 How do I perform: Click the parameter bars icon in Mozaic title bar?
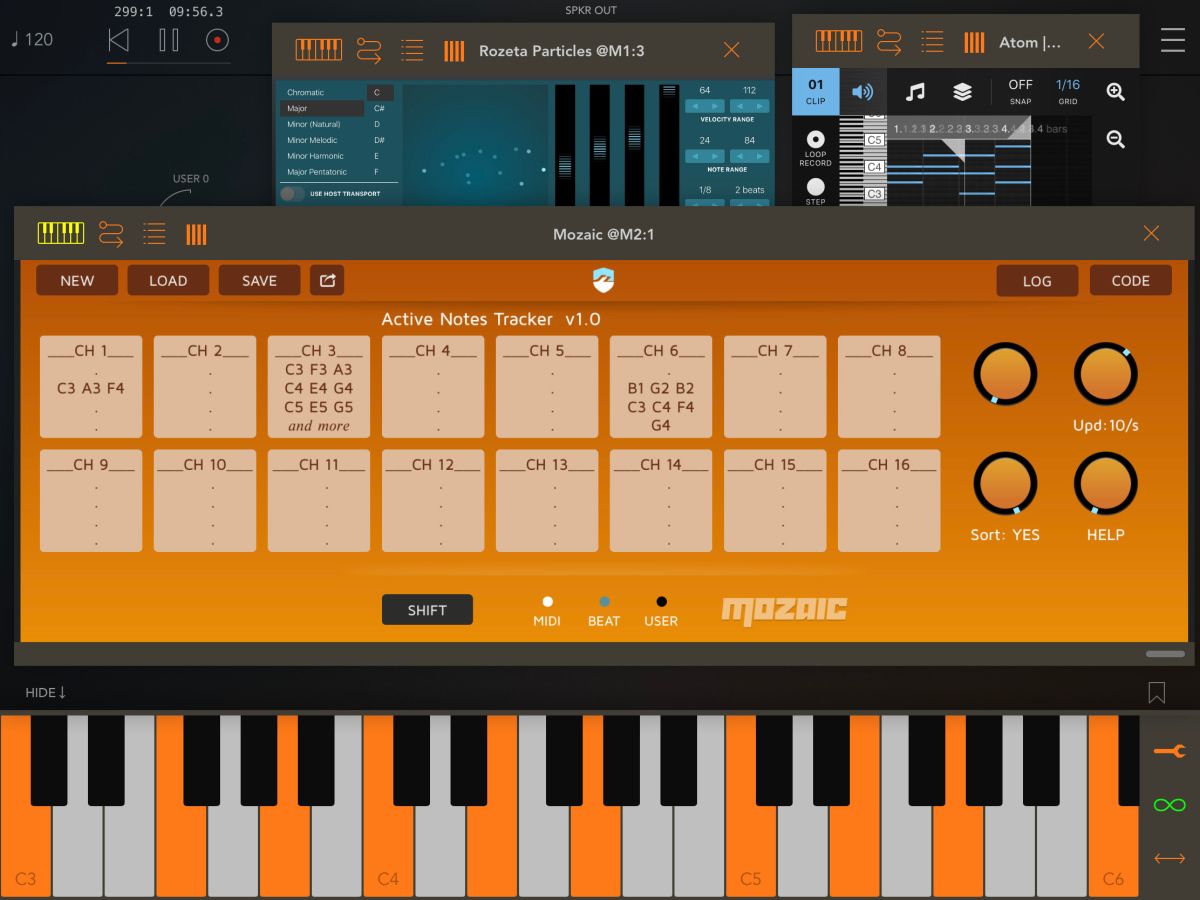[x=196, y=234]
